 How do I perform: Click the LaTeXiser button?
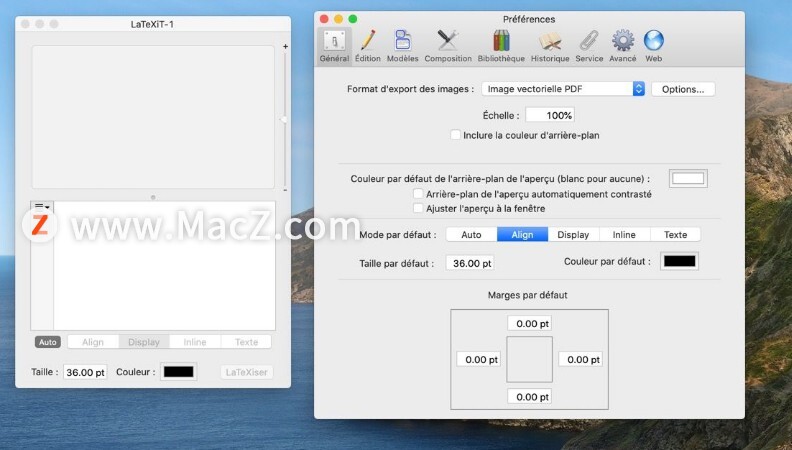[246, 372]
